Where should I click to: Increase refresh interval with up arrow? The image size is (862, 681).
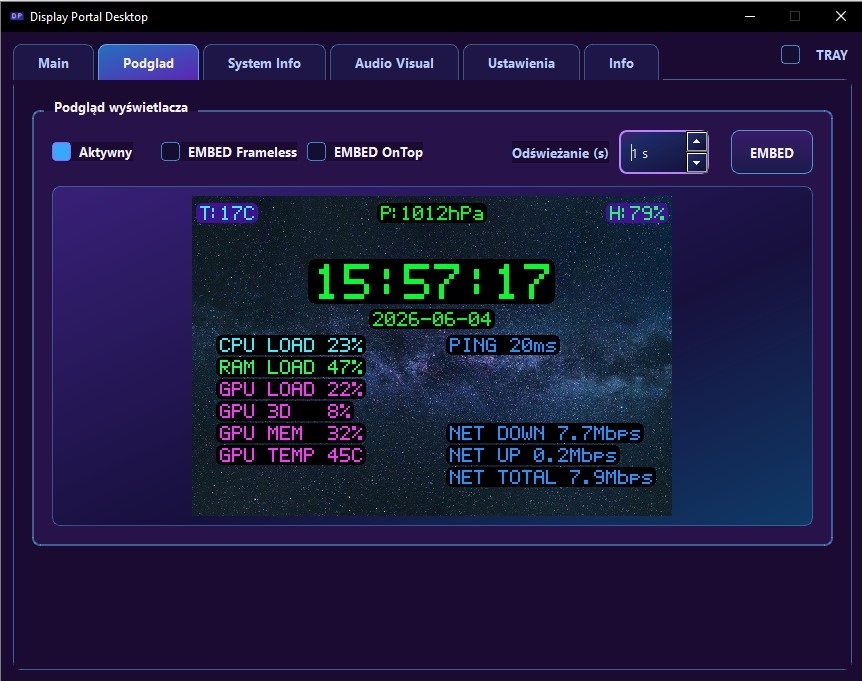(697, 142)
